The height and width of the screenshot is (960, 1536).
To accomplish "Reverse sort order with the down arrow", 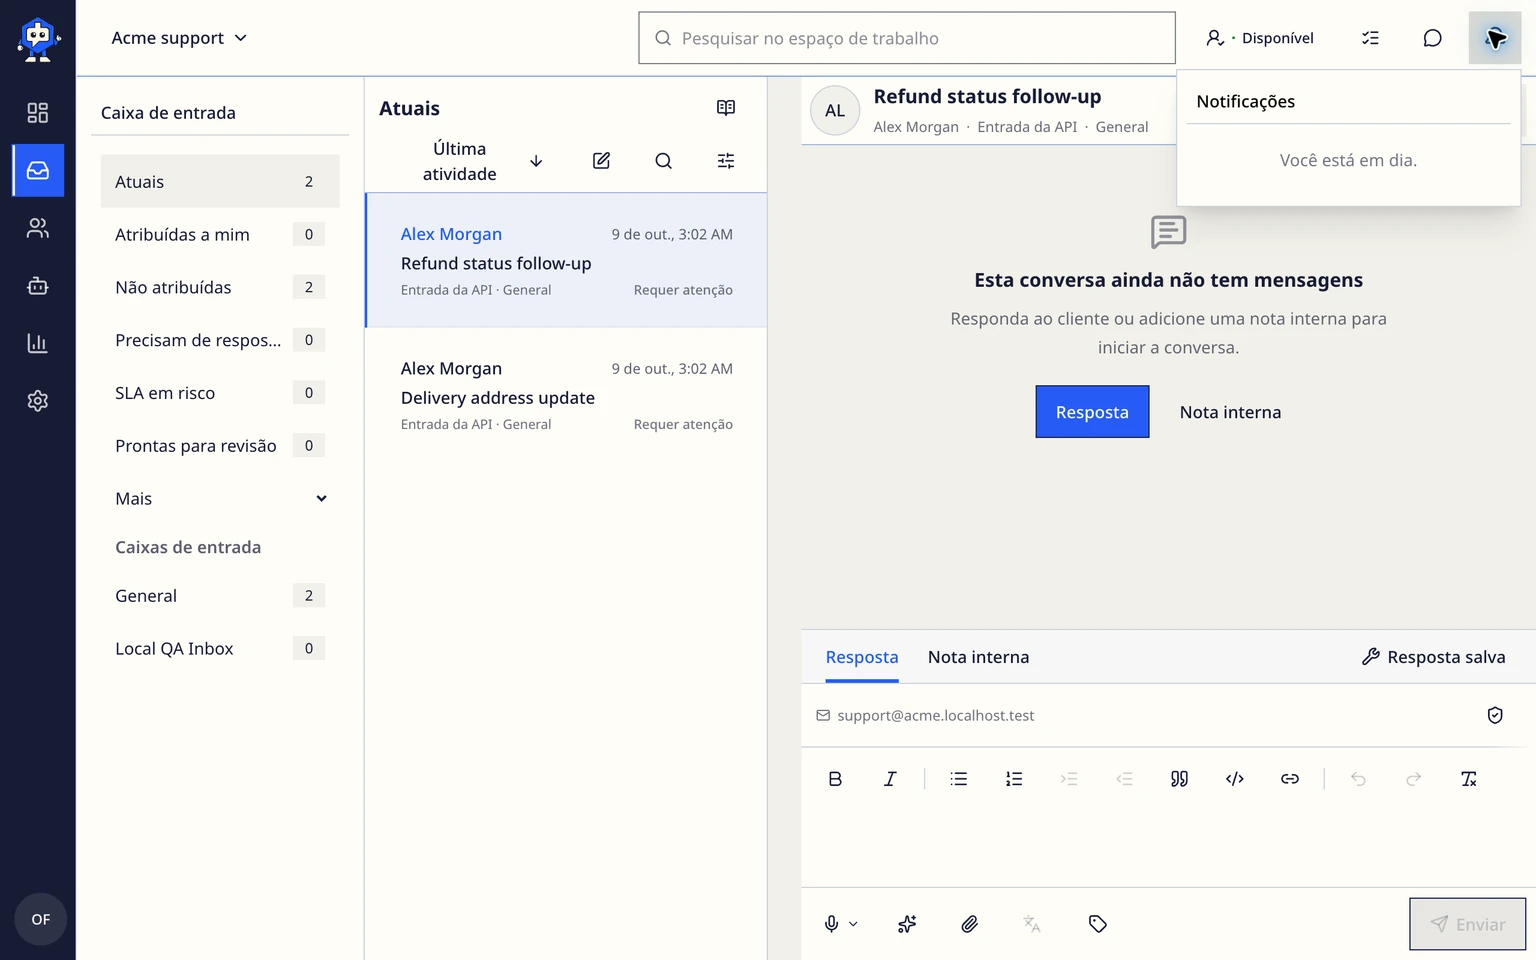I will [536, 161].
